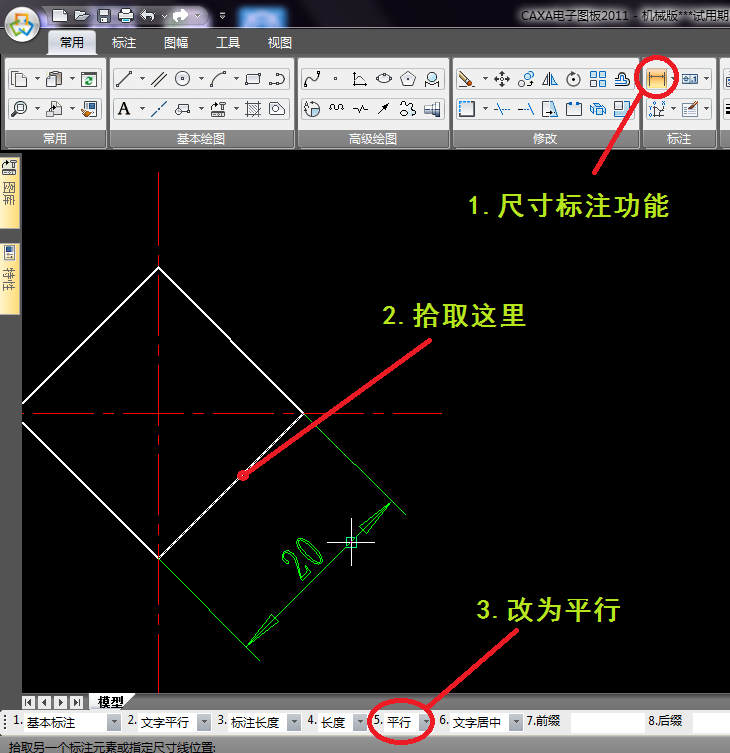Screen dimensions: 730x753
Task: Open the 5. 平行 dropdown arrow
Action: point(425,722)
